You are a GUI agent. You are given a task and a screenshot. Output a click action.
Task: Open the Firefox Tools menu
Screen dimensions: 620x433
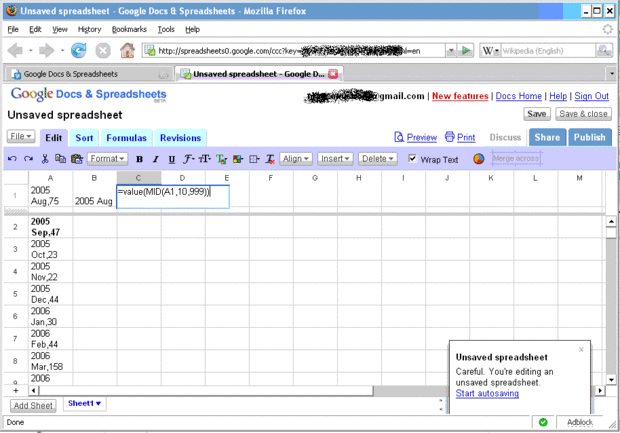tap(166, 29)
